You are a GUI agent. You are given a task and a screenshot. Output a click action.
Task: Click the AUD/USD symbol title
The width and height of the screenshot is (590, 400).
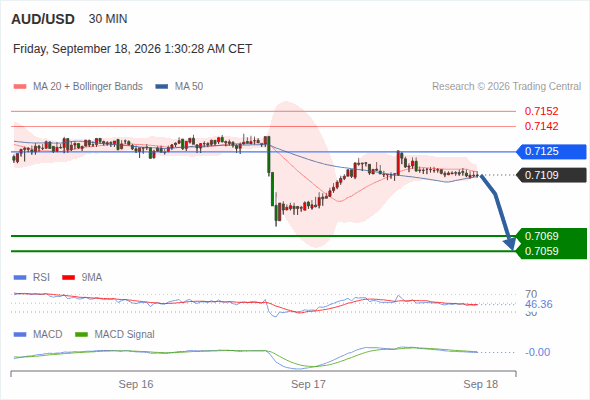tap(43, 19)
